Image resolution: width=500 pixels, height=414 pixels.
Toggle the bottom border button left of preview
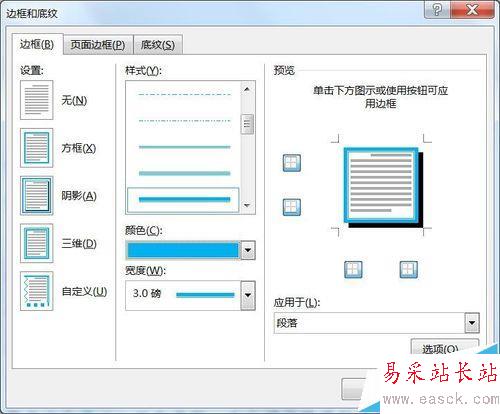[292, 207]
